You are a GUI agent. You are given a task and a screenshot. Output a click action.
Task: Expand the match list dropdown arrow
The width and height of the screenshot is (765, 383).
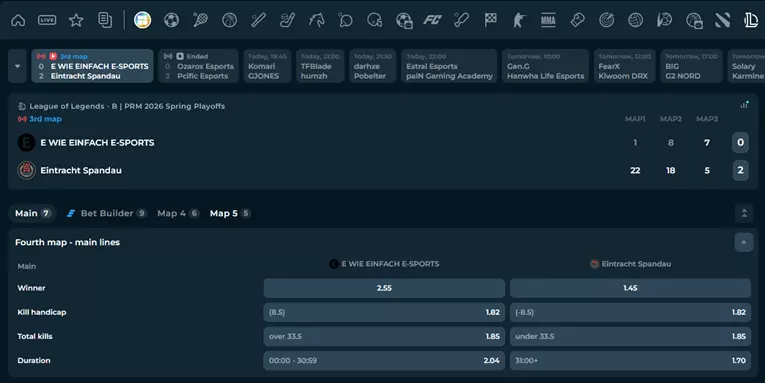18,66
